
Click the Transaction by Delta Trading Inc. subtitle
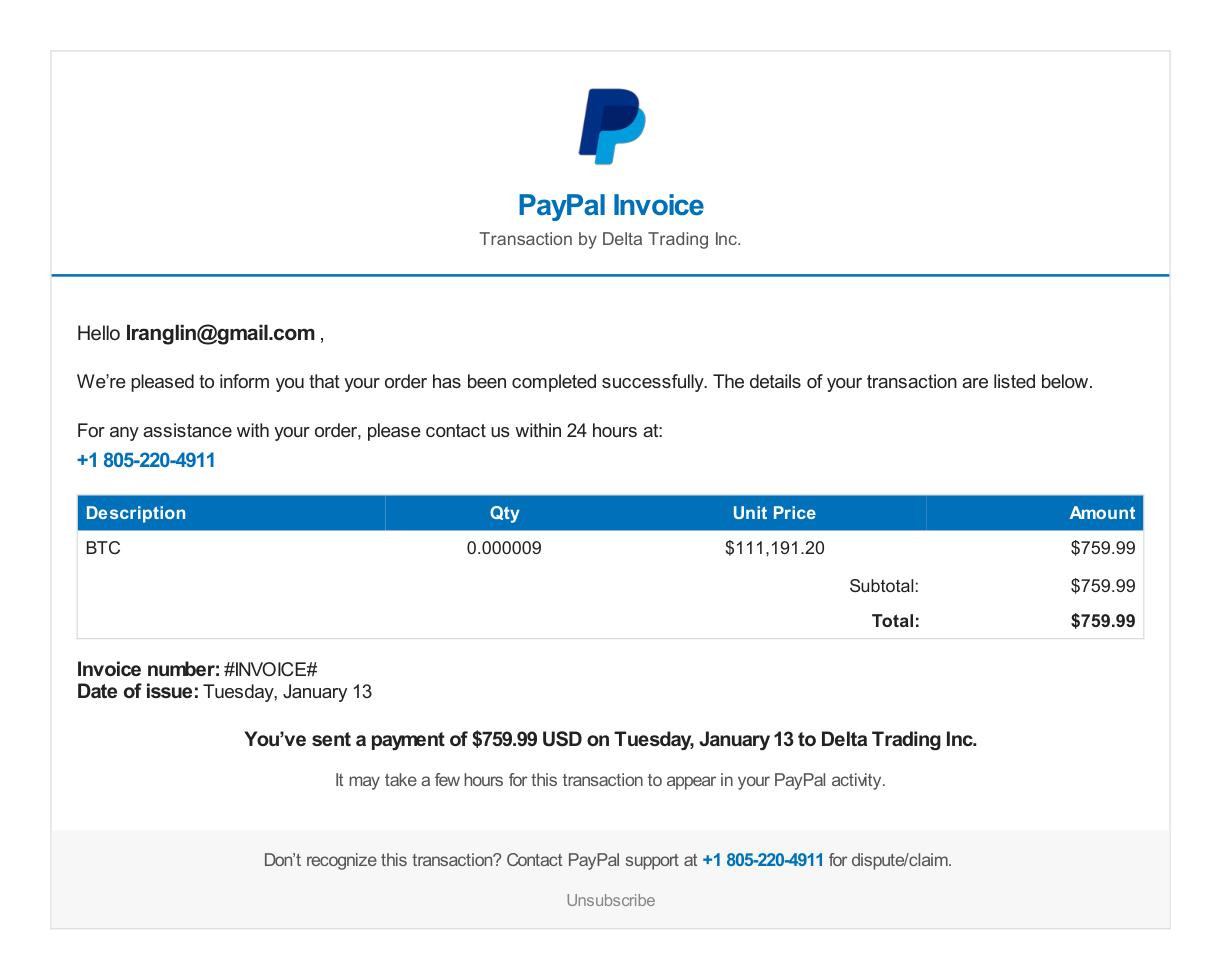pyautogui.click(x=610, y=239)
